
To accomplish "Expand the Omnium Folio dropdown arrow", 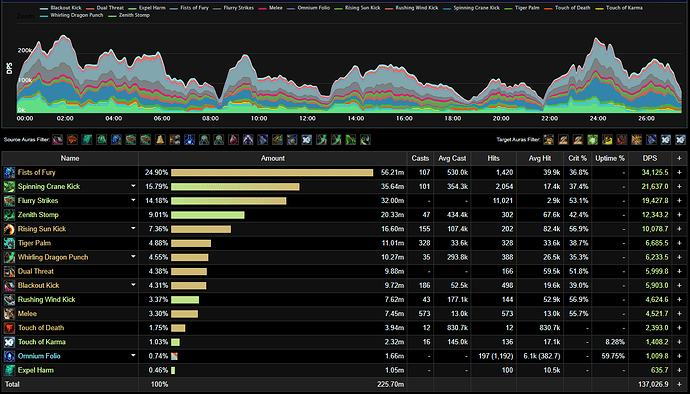I will [x=133, y=355].
